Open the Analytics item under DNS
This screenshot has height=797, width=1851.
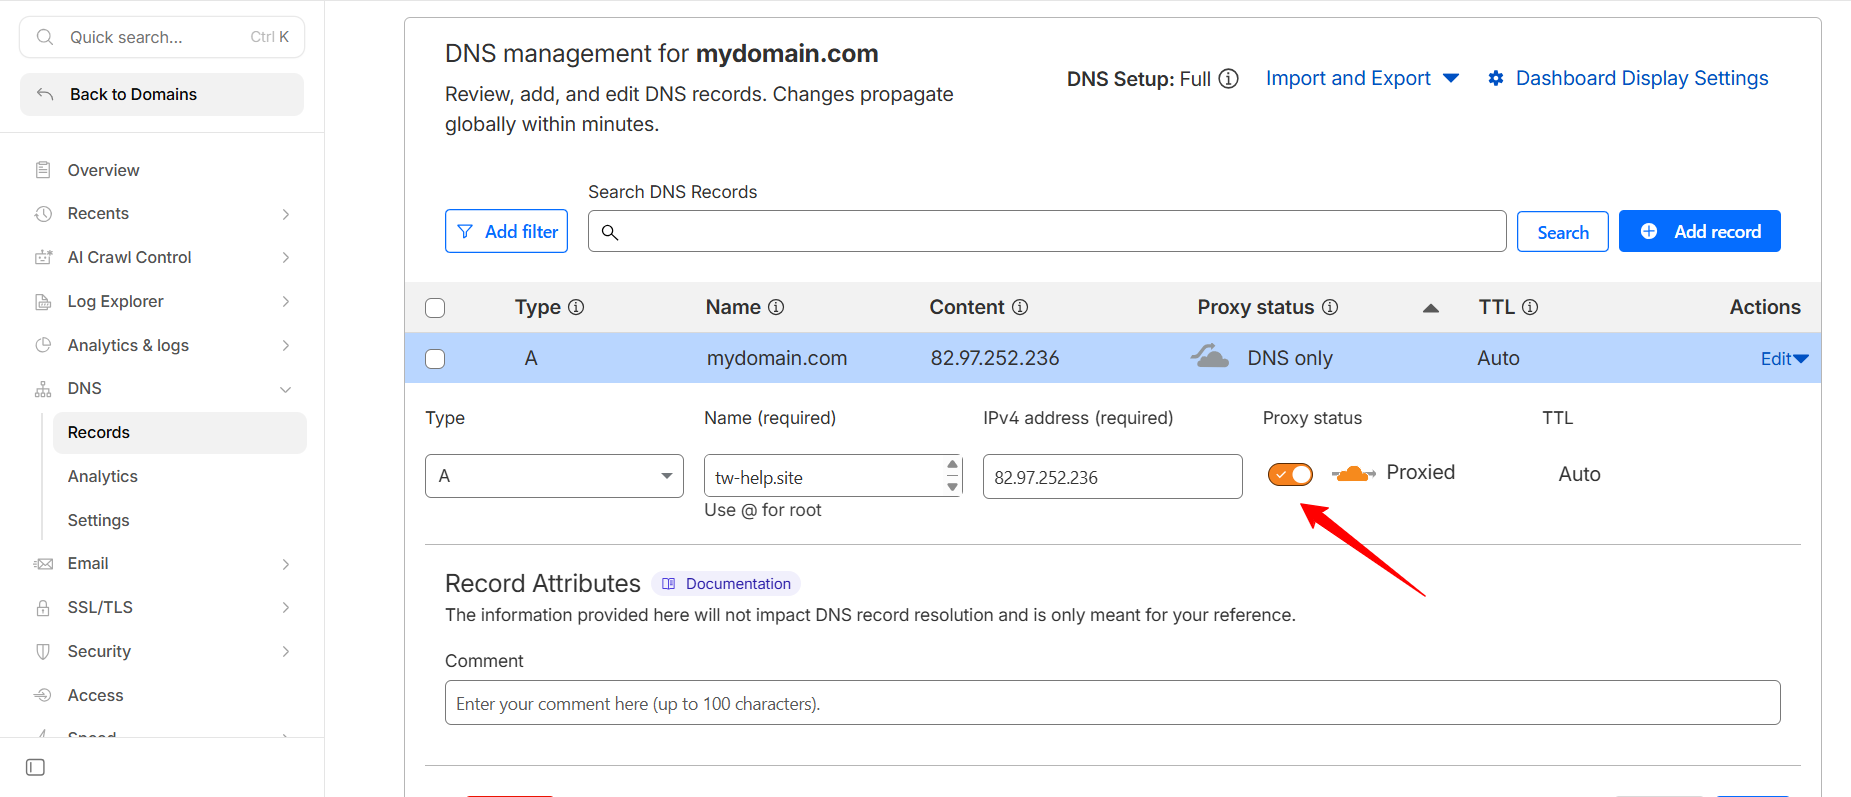pos(103,477)
